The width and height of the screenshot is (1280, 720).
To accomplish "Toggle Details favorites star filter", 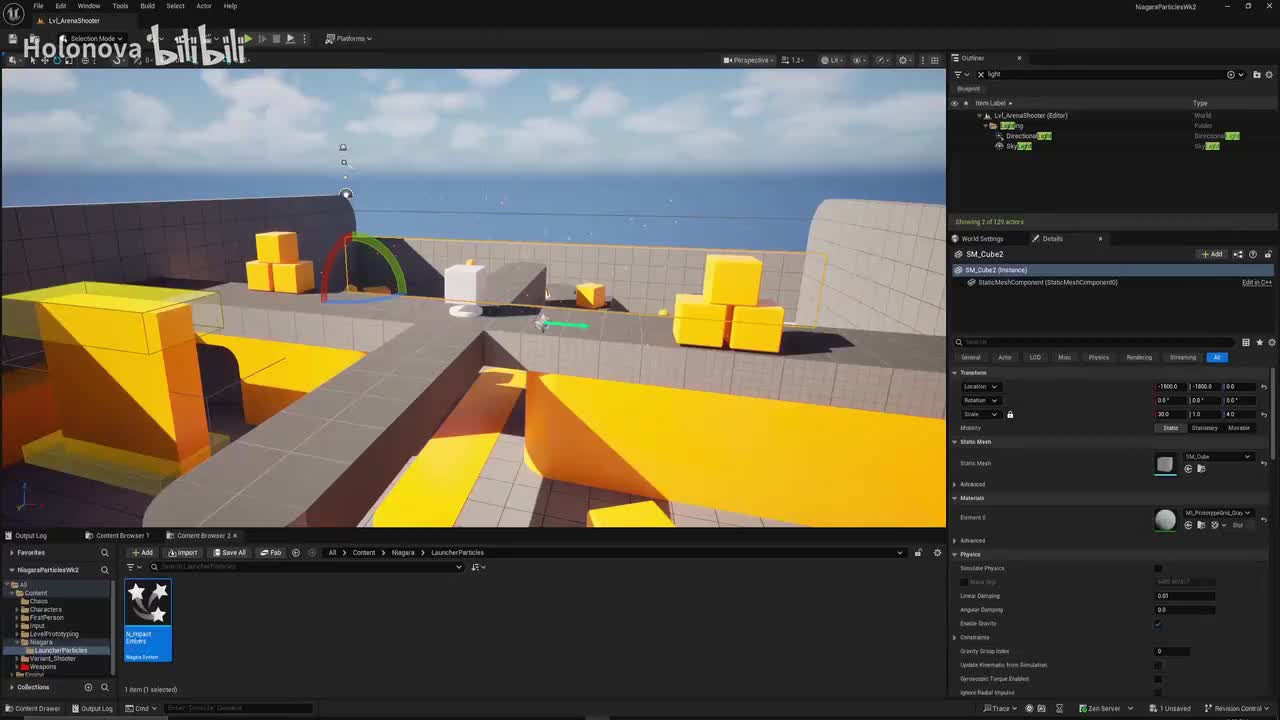I will [1259, 342].
